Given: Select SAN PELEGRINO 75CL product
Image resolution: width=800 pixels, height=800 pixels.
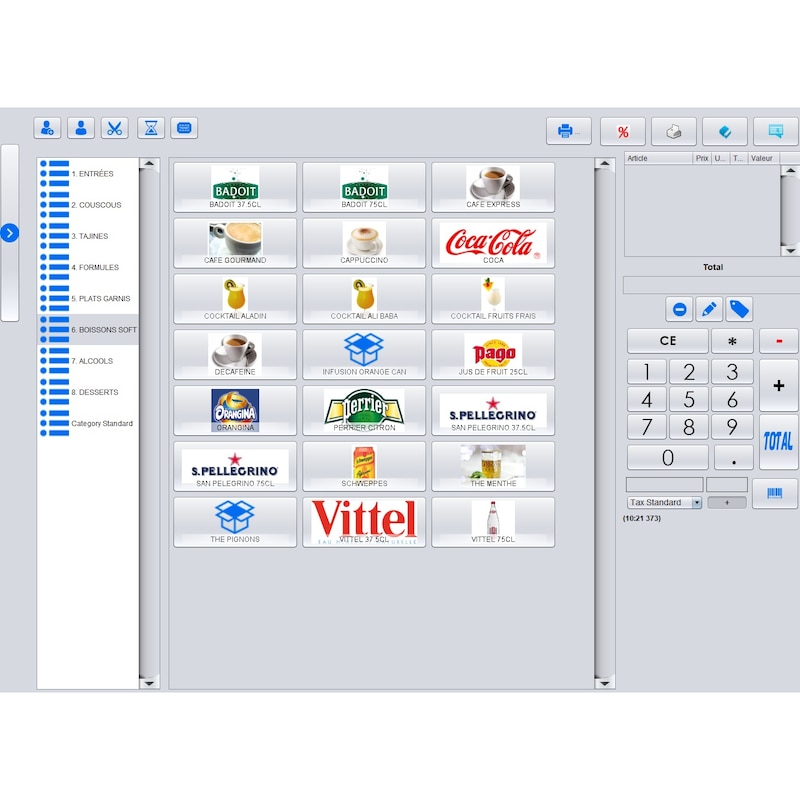Looking at the screenshot, I should (x=235, y=466).
